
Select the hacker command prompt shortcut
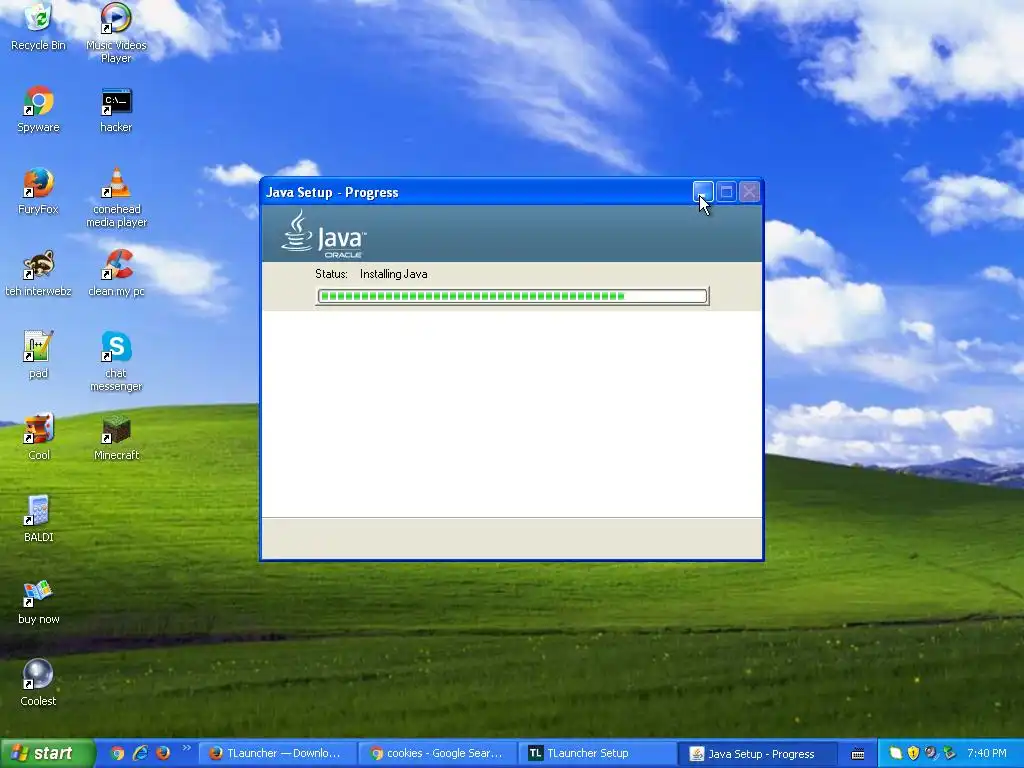point(116,109)
